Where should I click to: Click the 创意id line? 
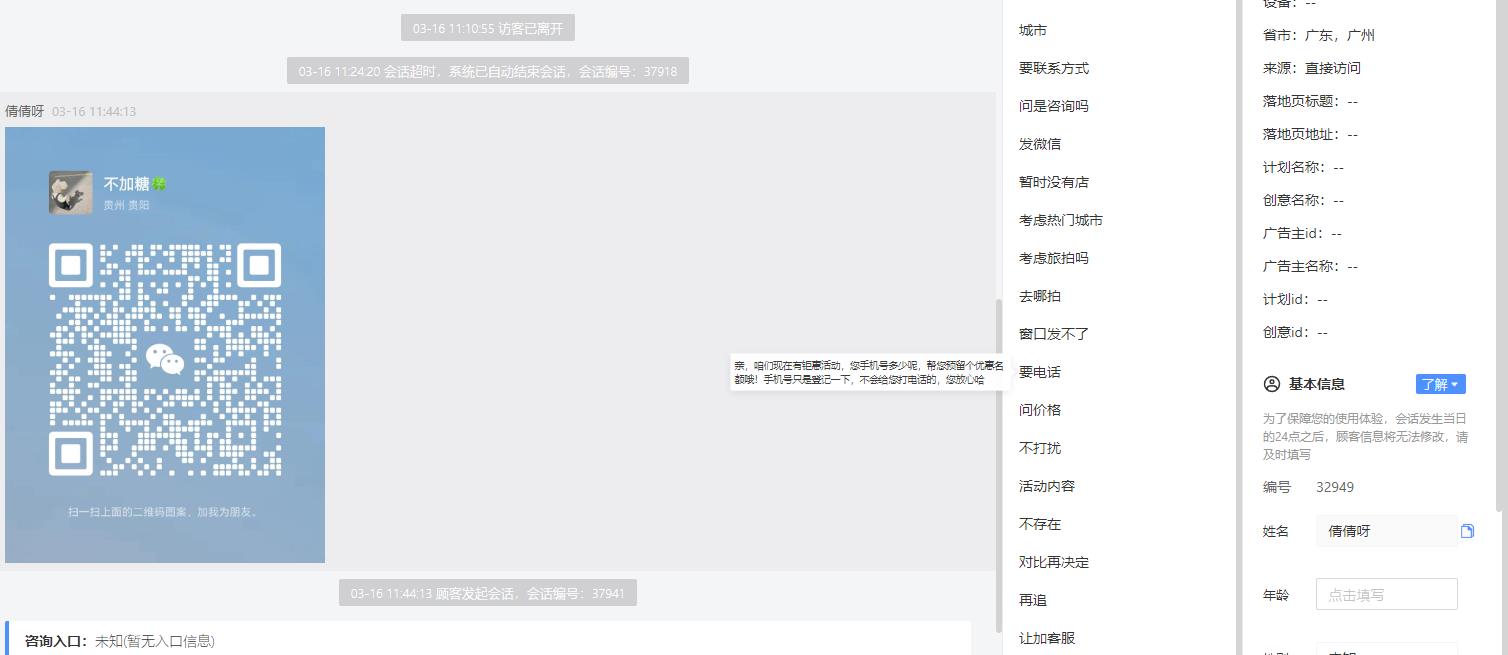pyautogui.click(x=1295, y=332)
